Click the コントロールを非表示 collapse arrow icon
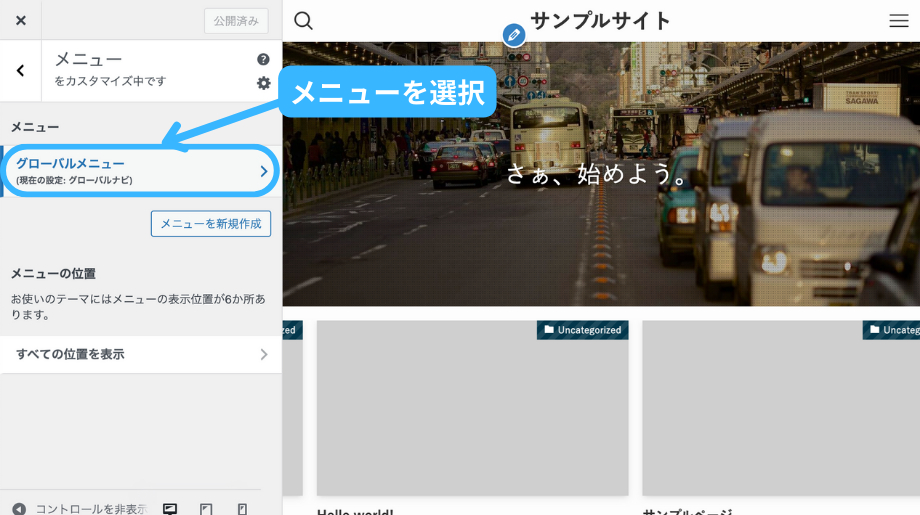 point(19,508)
